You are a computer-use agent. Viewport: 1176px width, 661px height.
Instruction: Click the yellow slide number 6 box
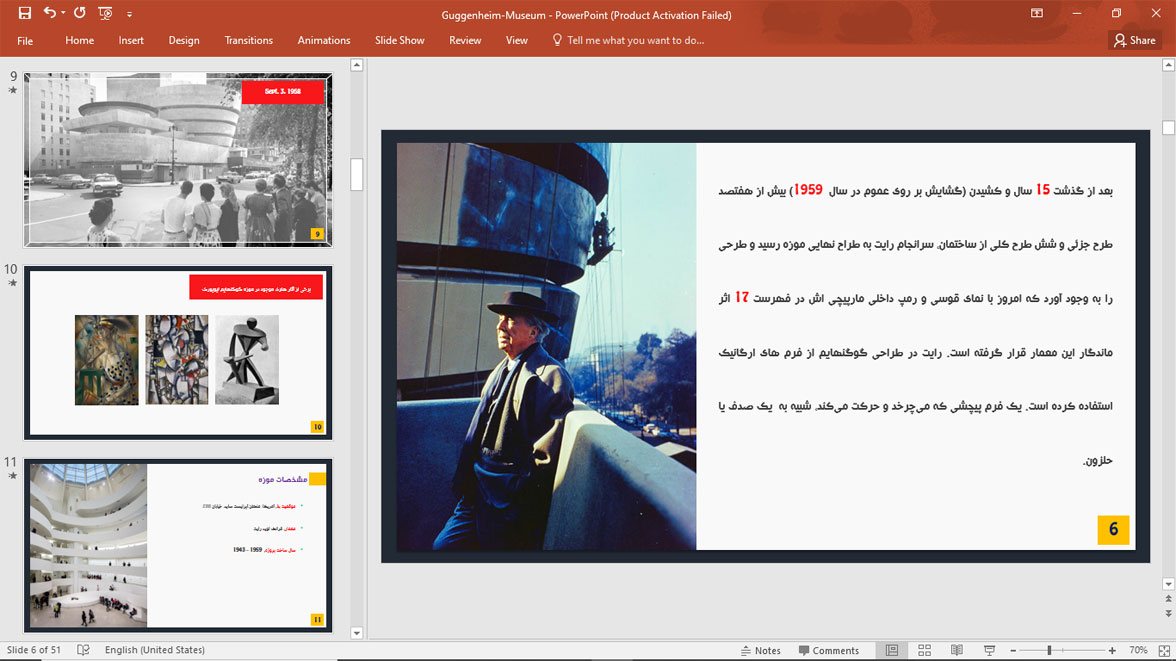pos(1113,530)
